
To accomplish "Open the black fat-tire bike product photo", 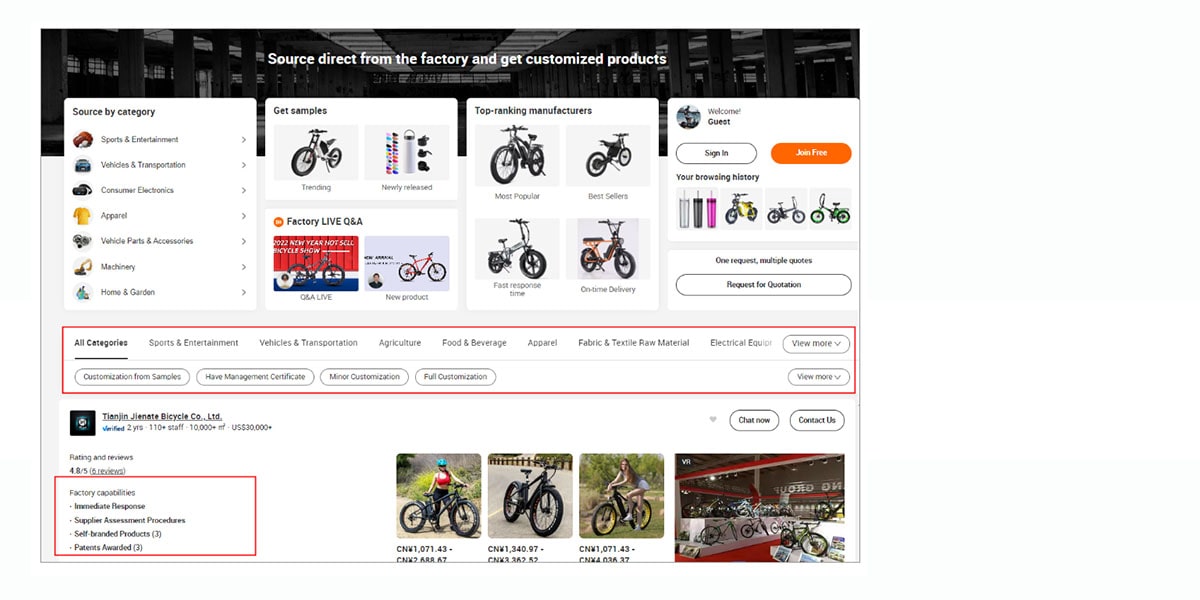I will pos(530,496).
